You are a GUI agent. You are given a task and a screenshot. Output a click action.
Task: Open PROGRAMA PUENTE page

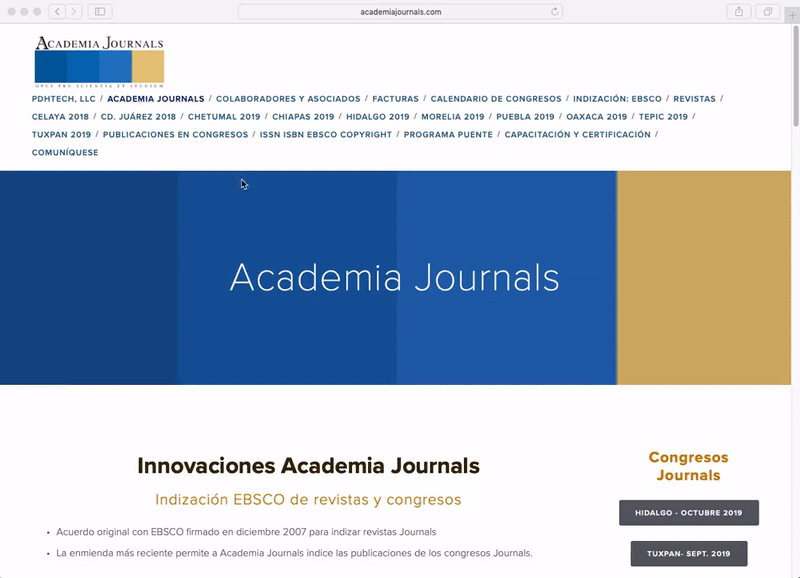coord(448,135)
